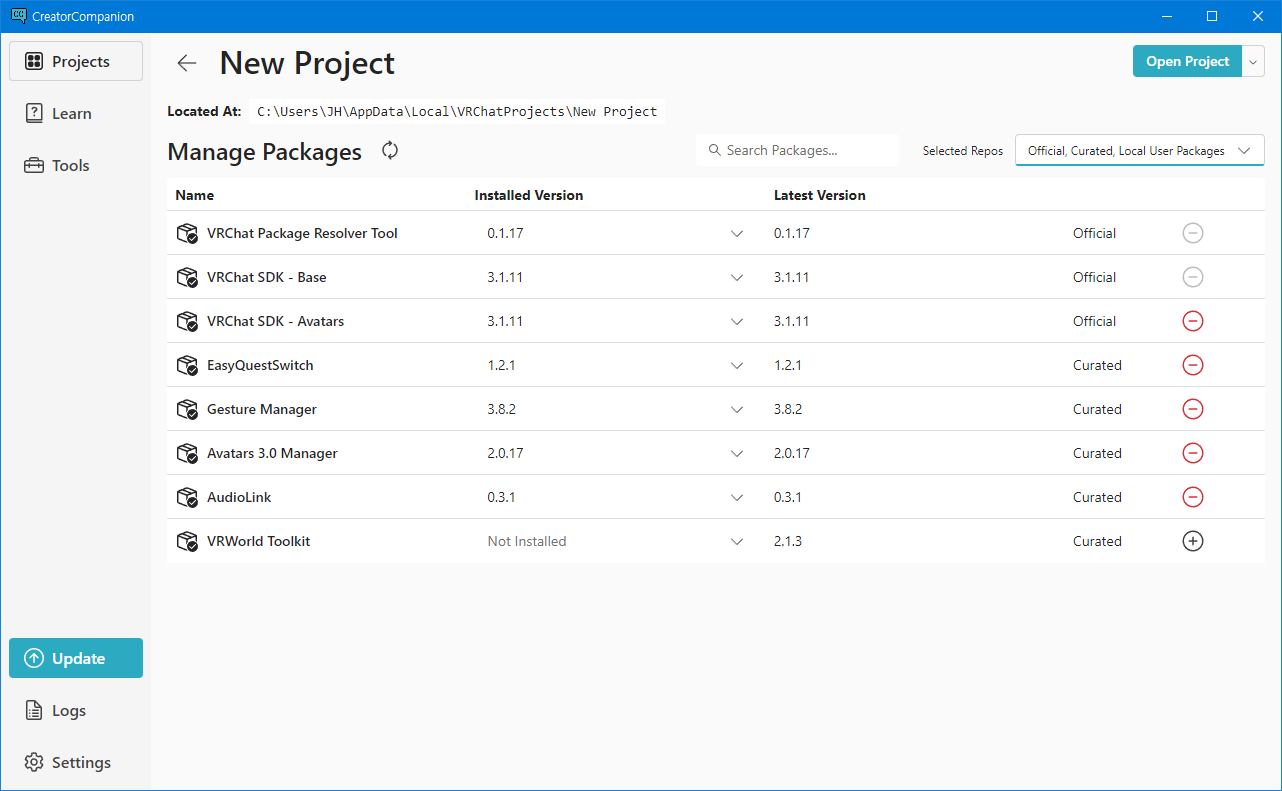Remove the Gesture Manager package
The width and height of the screenshot is (1282, 791).
tap(1192, 409)
